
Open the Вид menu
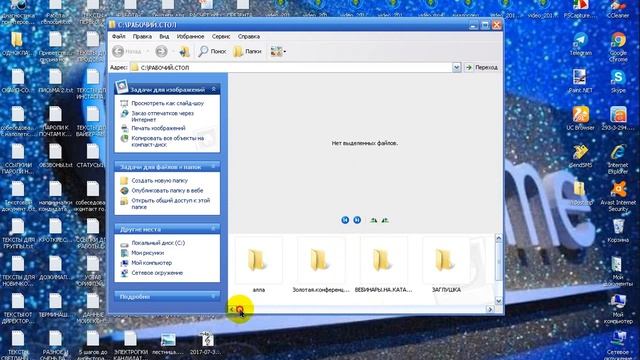tap(164, 36)
